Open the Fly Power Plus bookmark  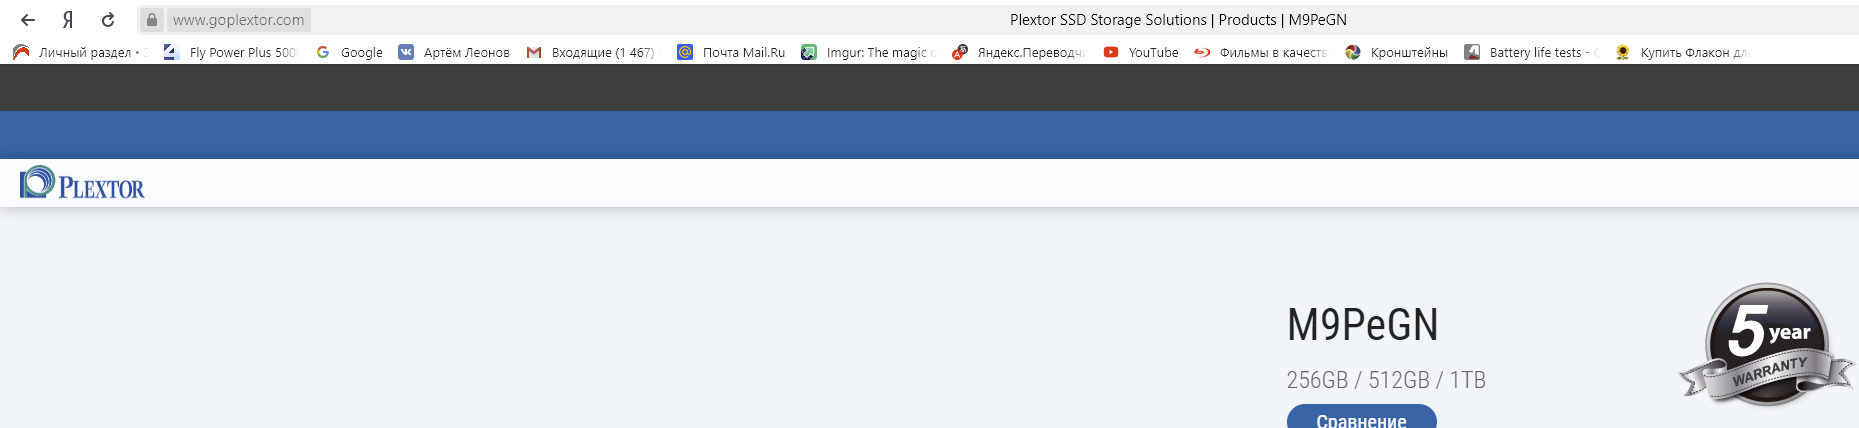231,52
